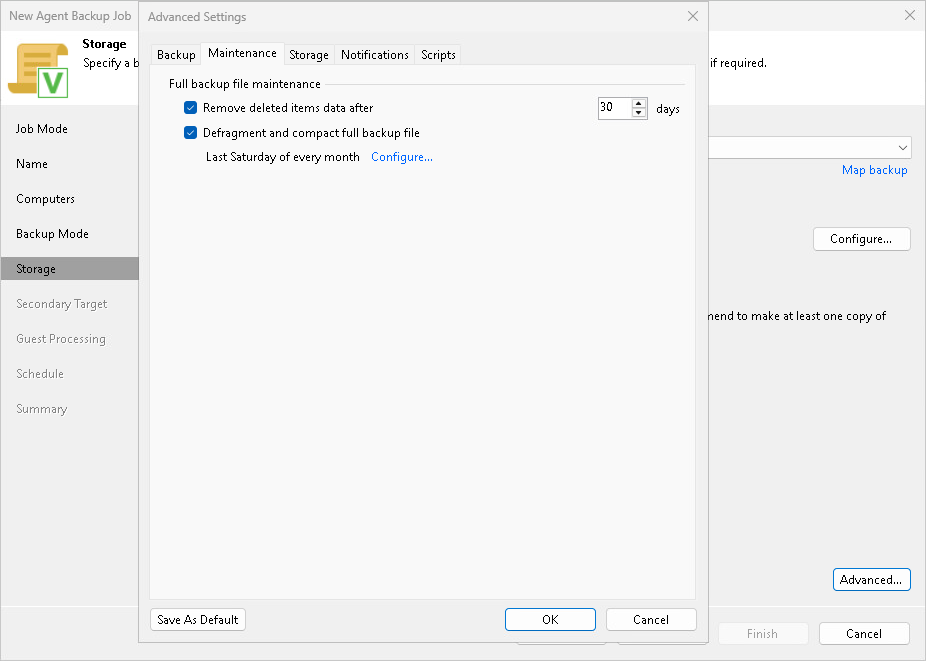
Task: Open the Scripts tab
Action: coord(438,54)
